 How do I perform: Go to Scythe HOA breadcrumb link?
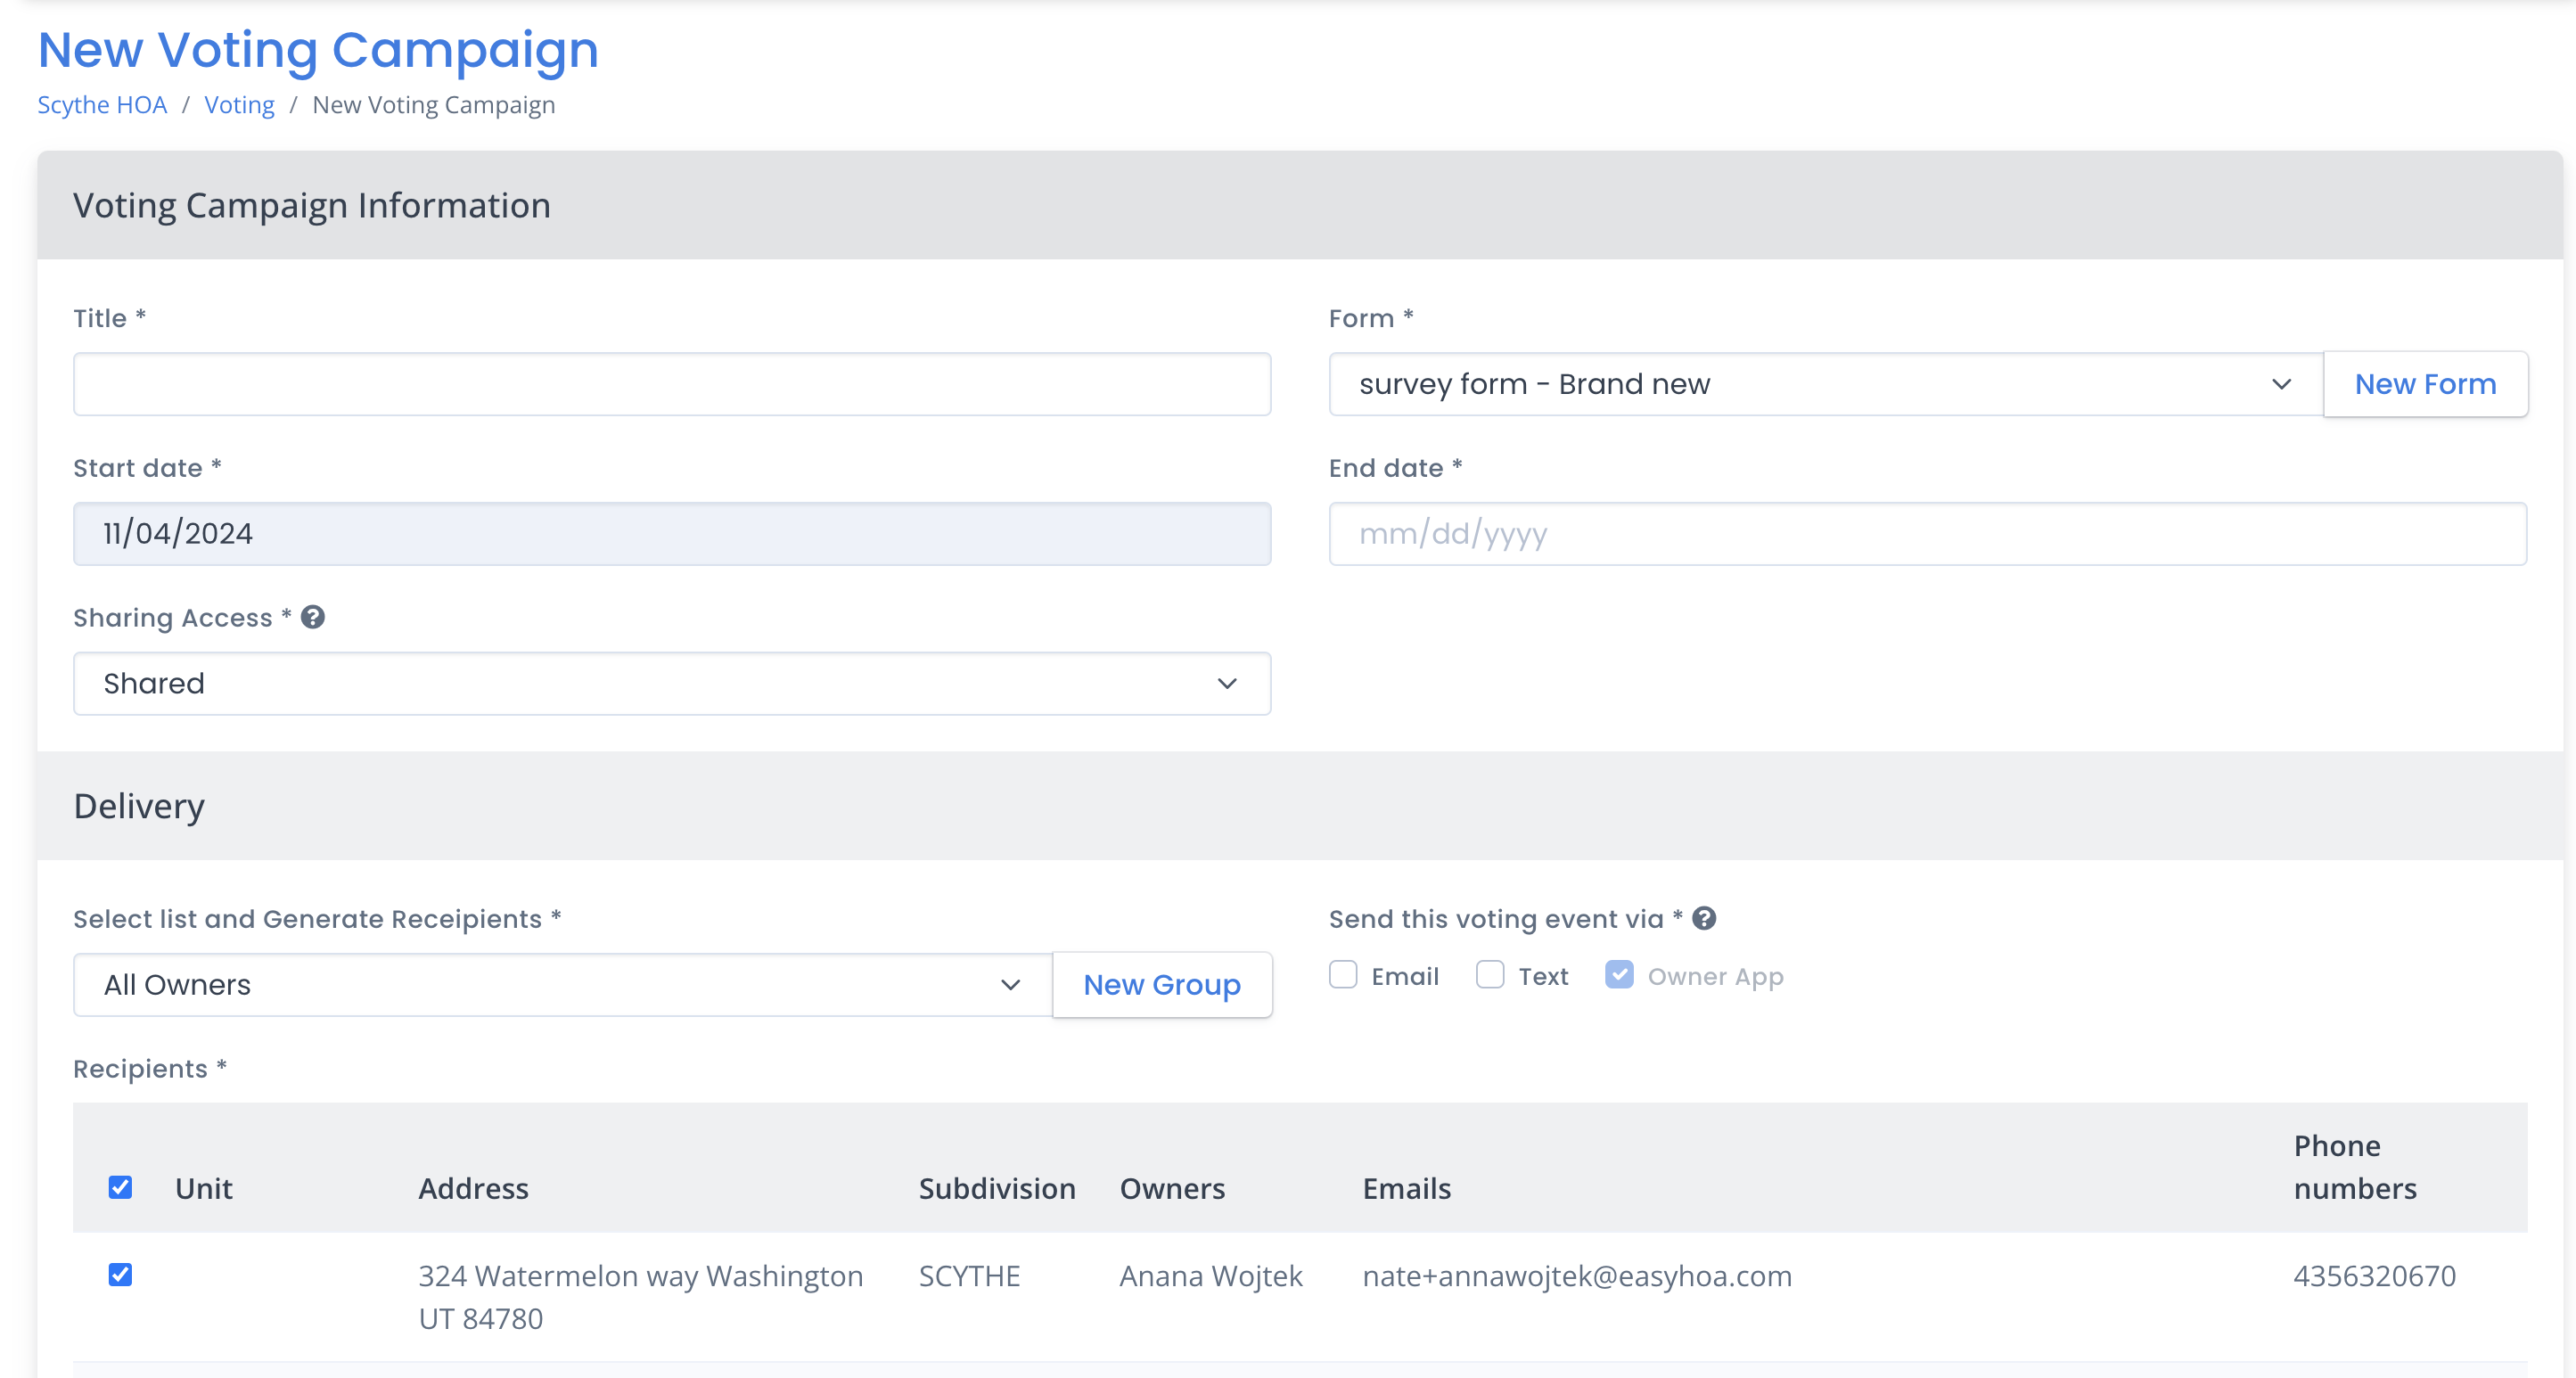[102, 105]
